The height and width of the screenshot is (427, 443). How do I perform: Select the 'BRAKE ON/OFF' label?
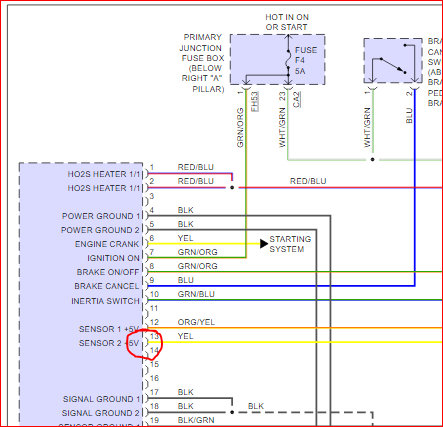click(x=108, y=272)
